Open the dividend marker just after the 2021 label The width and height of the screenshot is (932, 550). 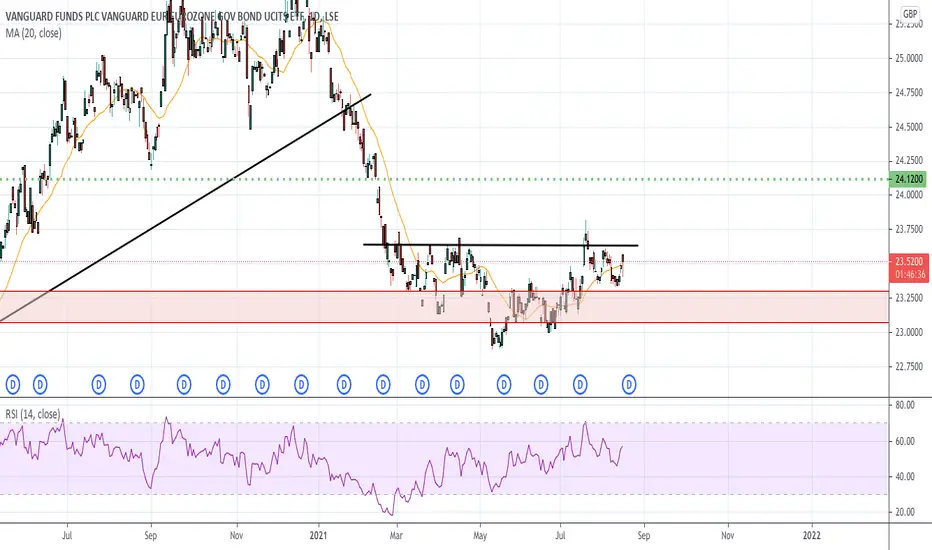(344, 385)
